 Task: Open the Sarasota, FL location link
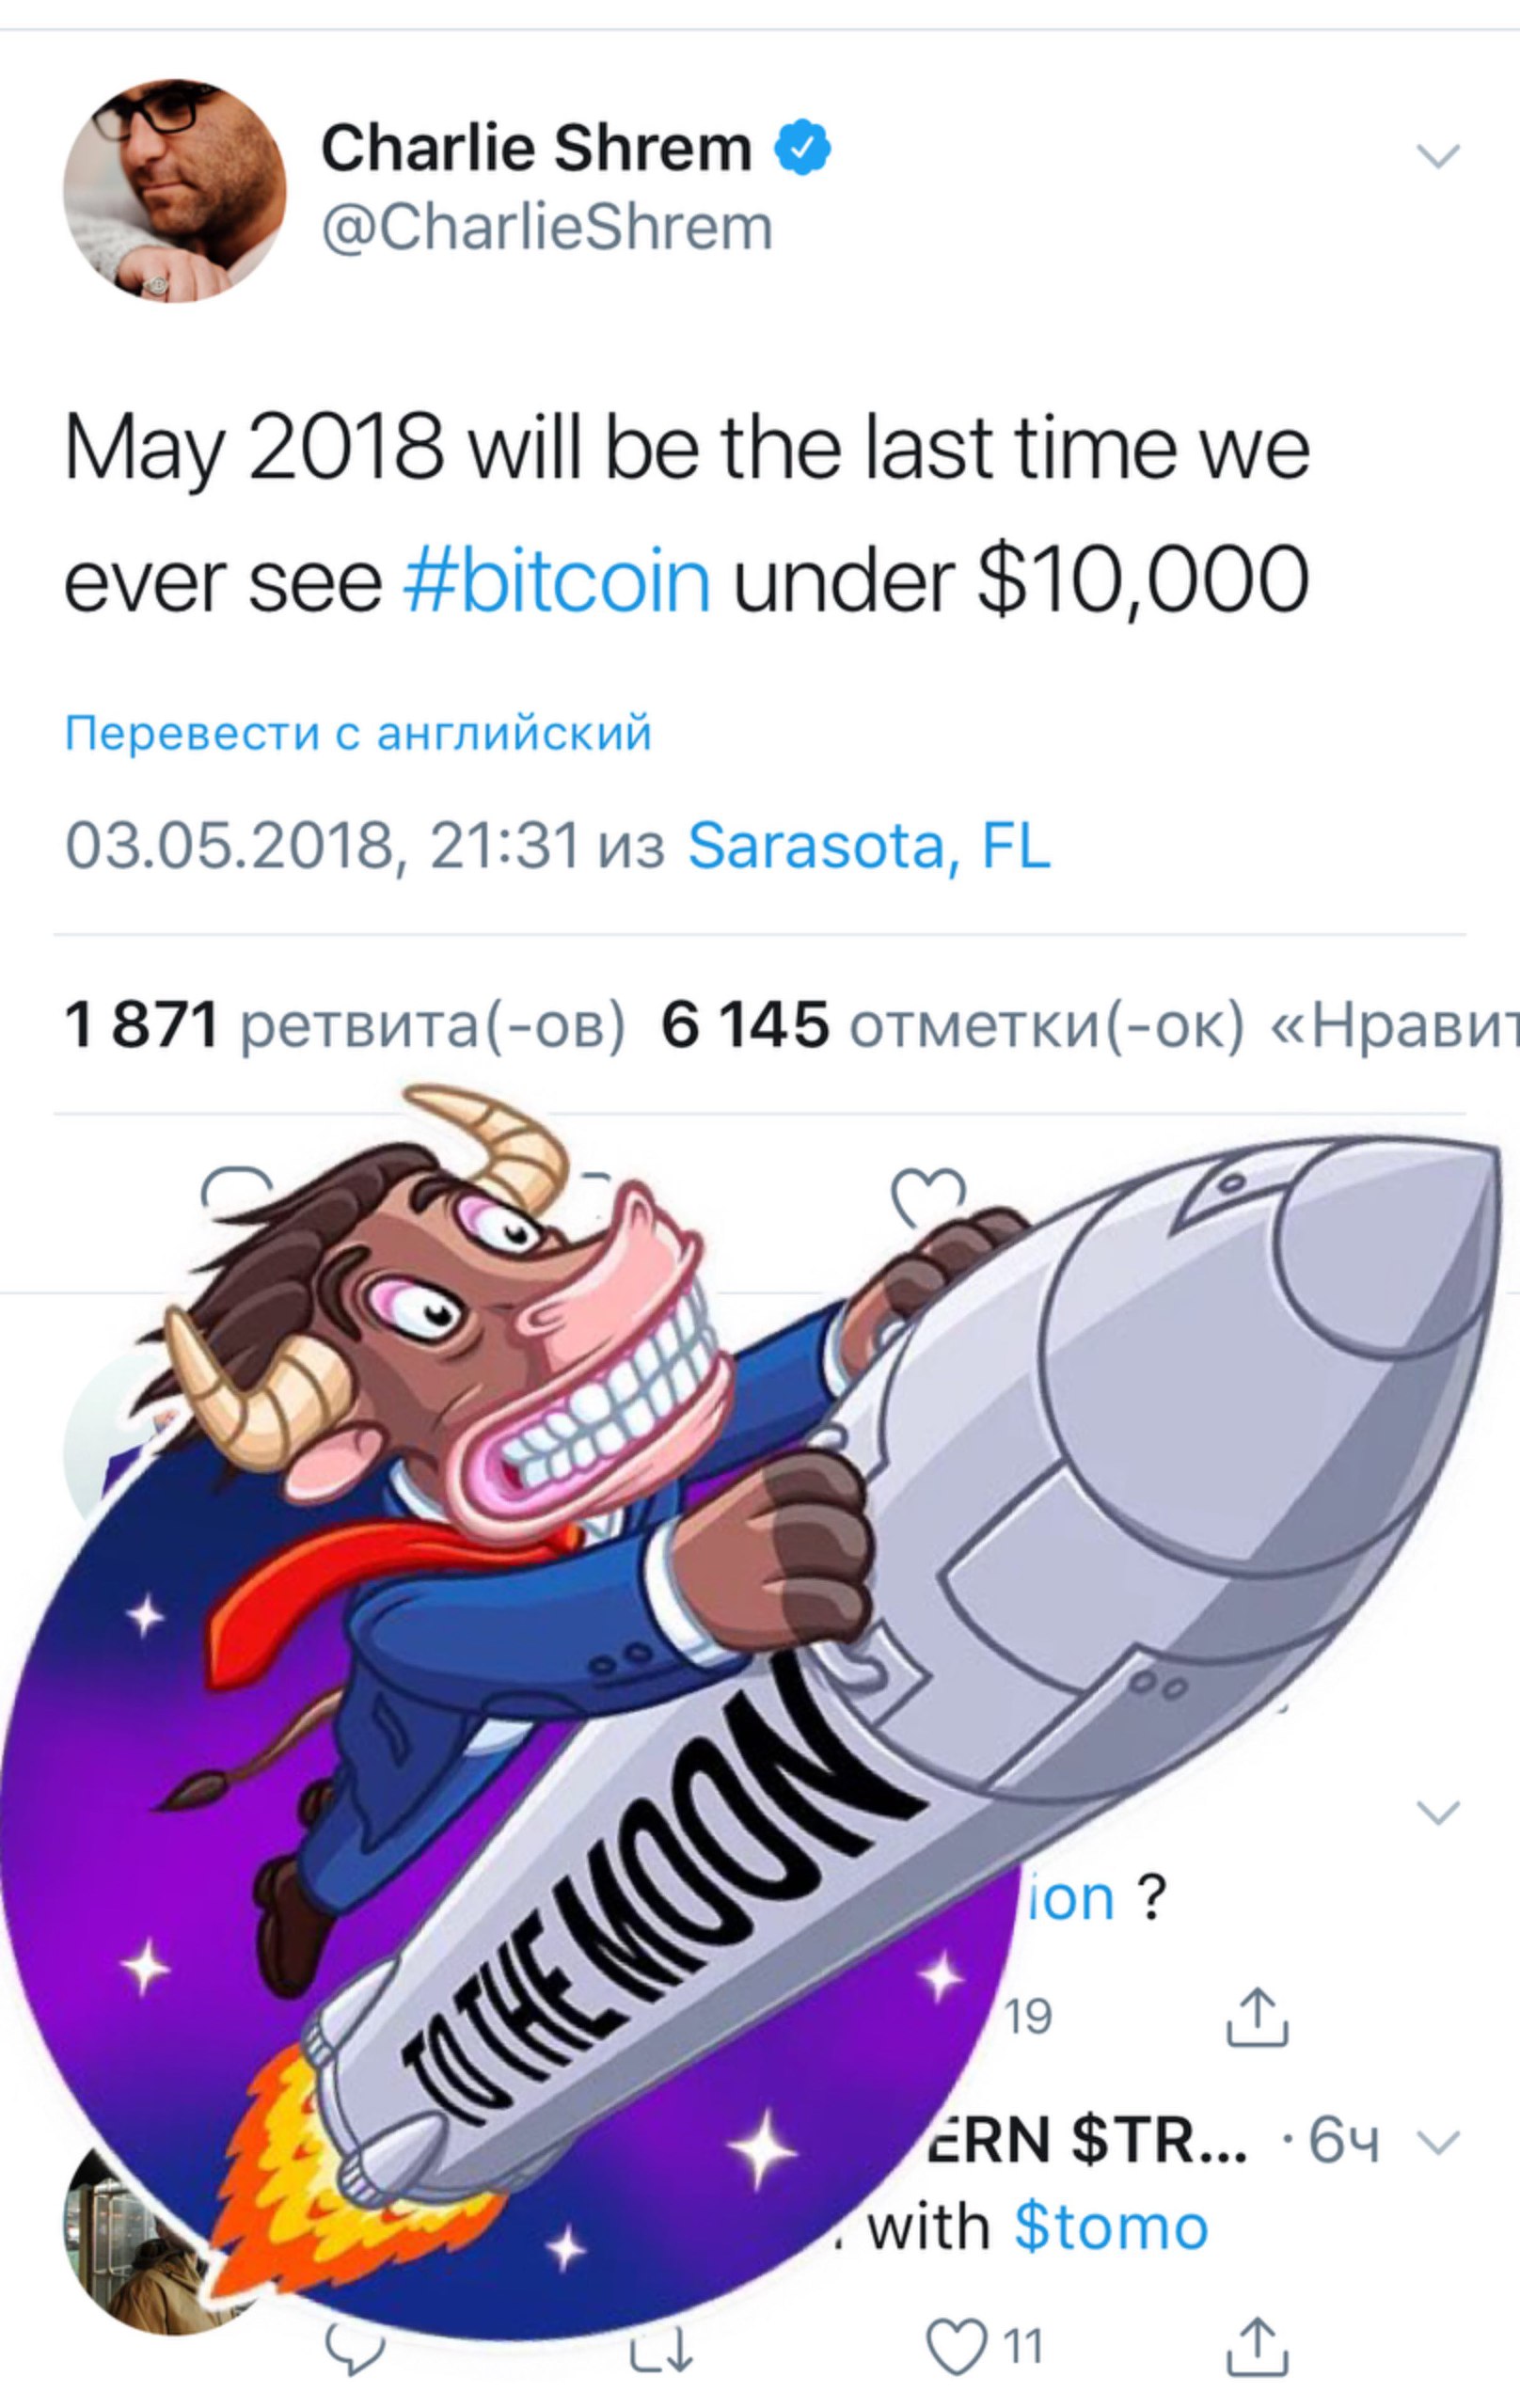pos(869,845)
